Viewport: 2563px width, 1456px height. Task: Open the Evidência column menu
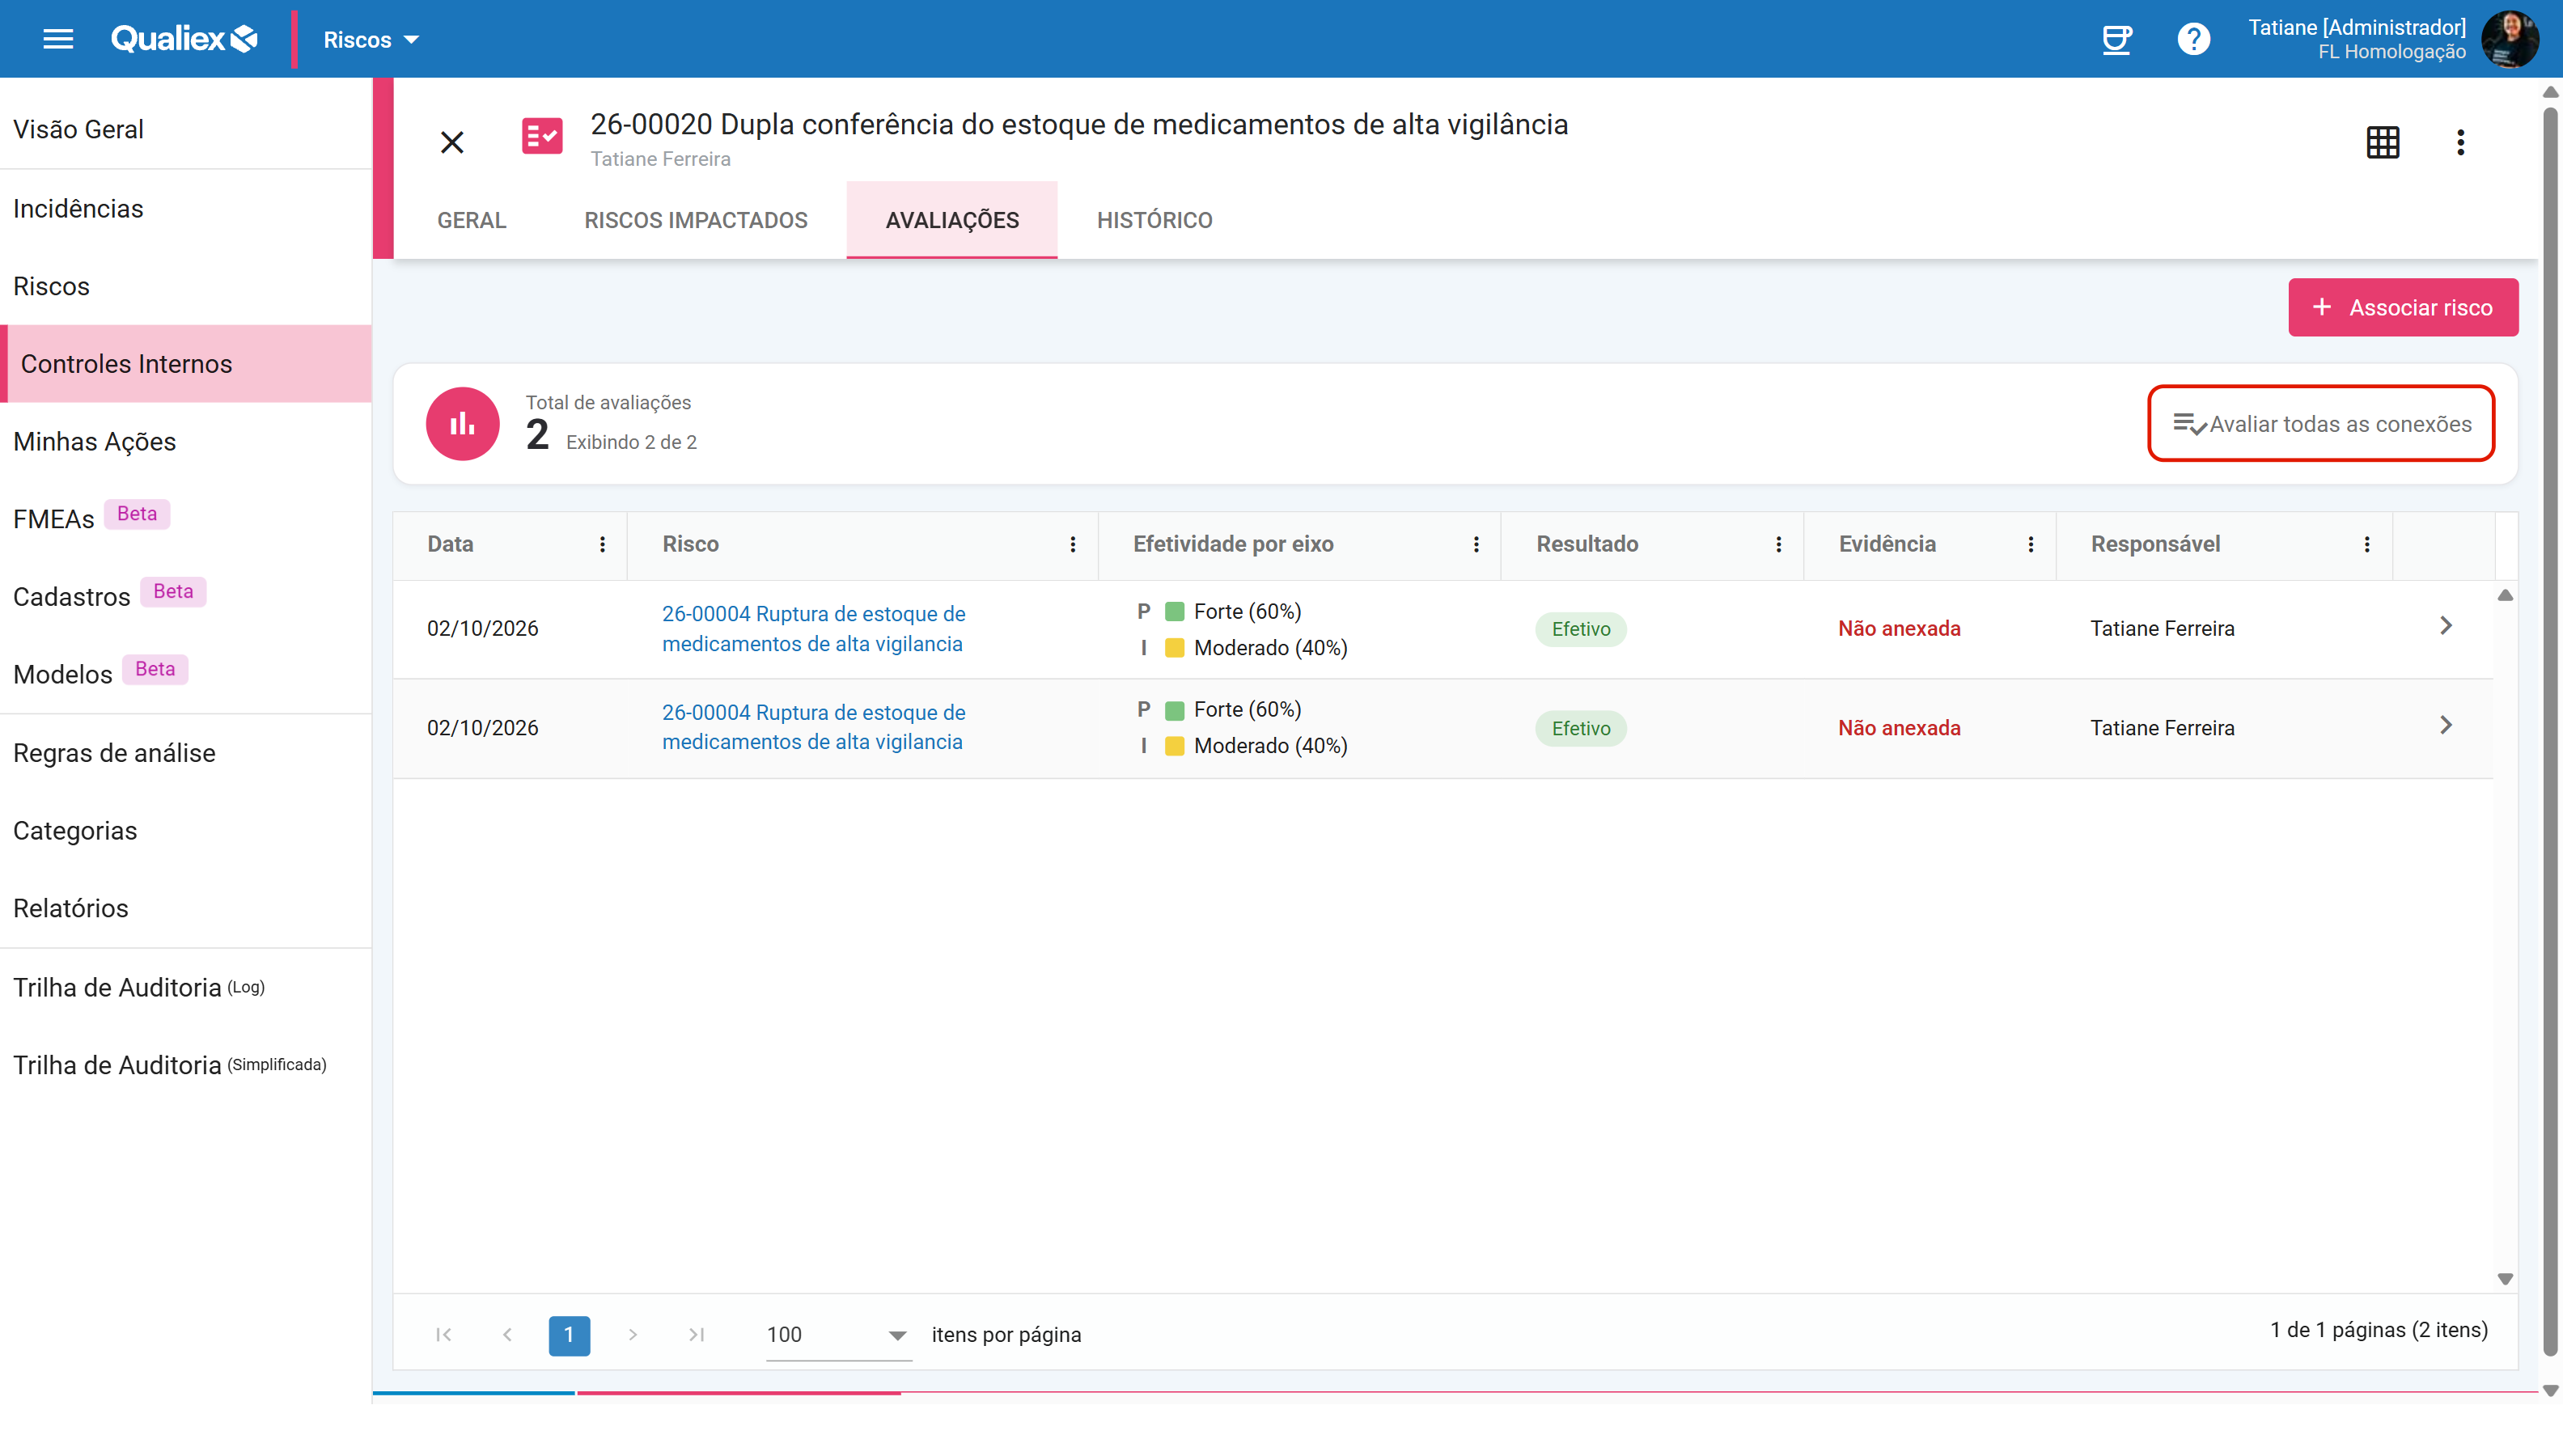click(2030, 544)
